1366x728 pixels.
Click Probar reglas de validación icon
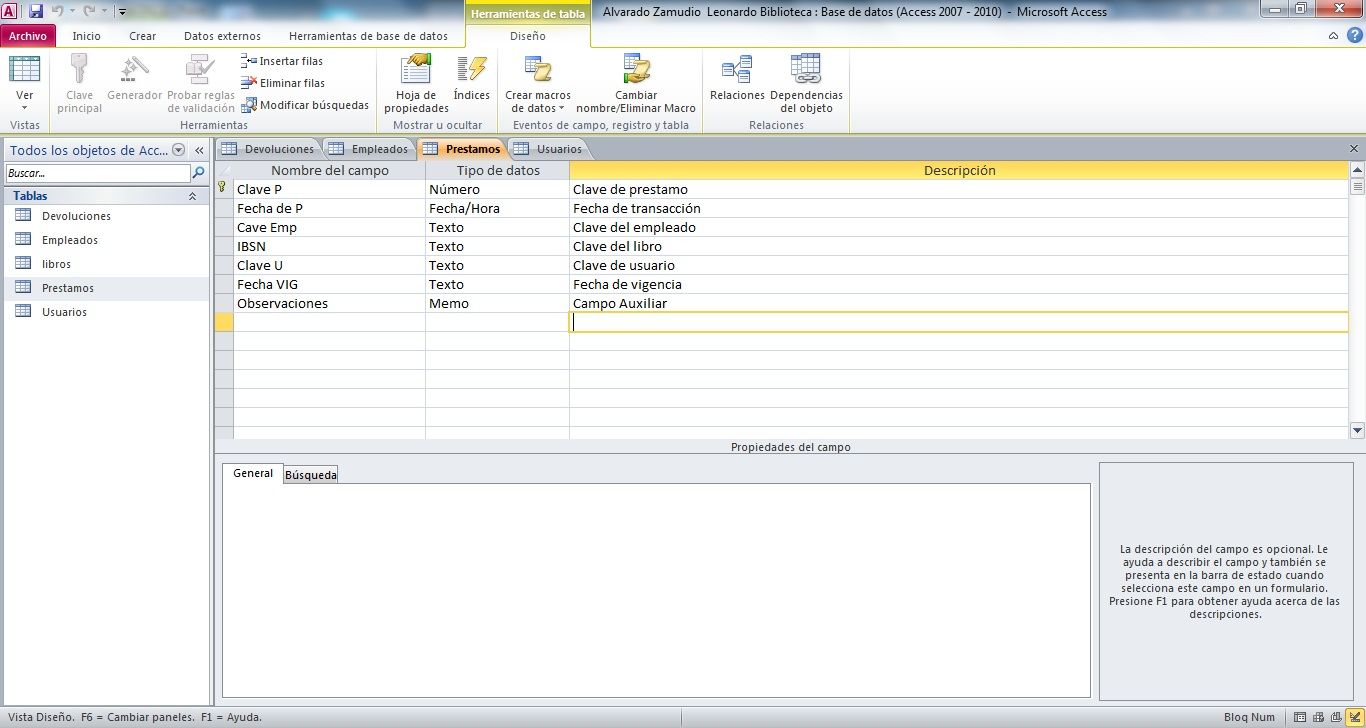(x=201, y=70)
